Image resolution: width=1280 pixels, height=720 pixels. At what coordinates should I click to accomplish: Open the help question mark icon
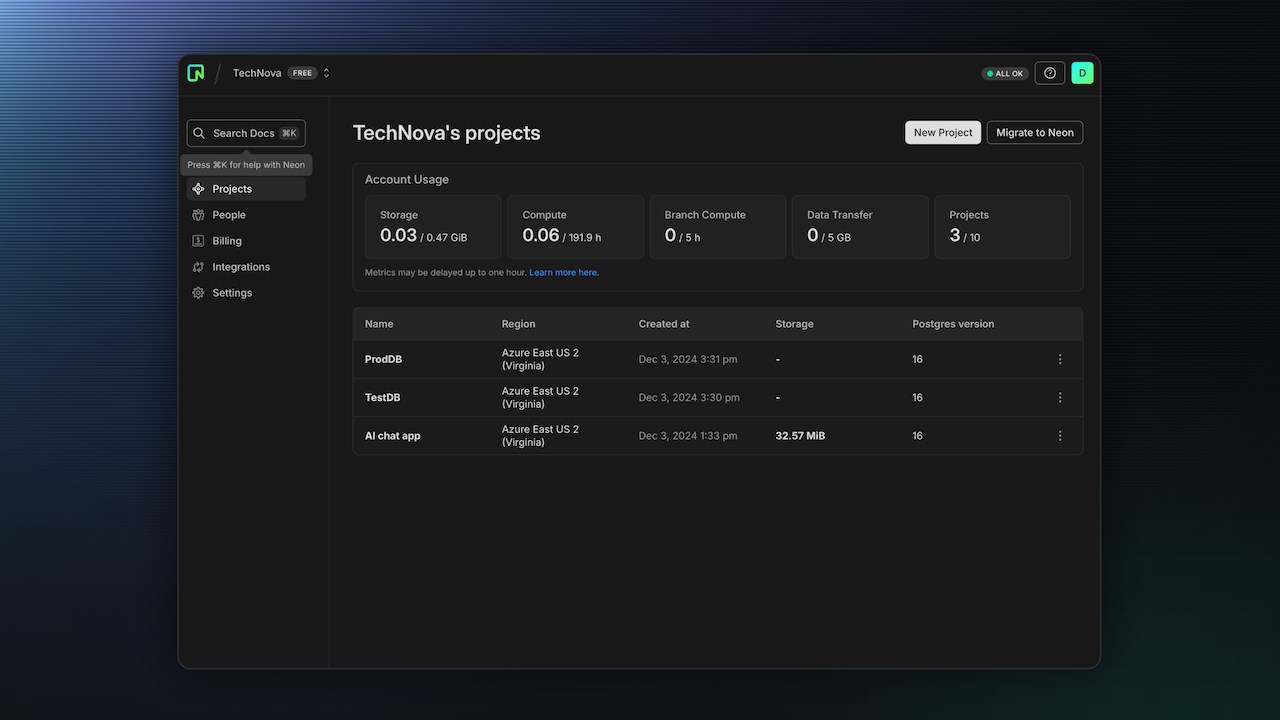[x=1050, y=73]
